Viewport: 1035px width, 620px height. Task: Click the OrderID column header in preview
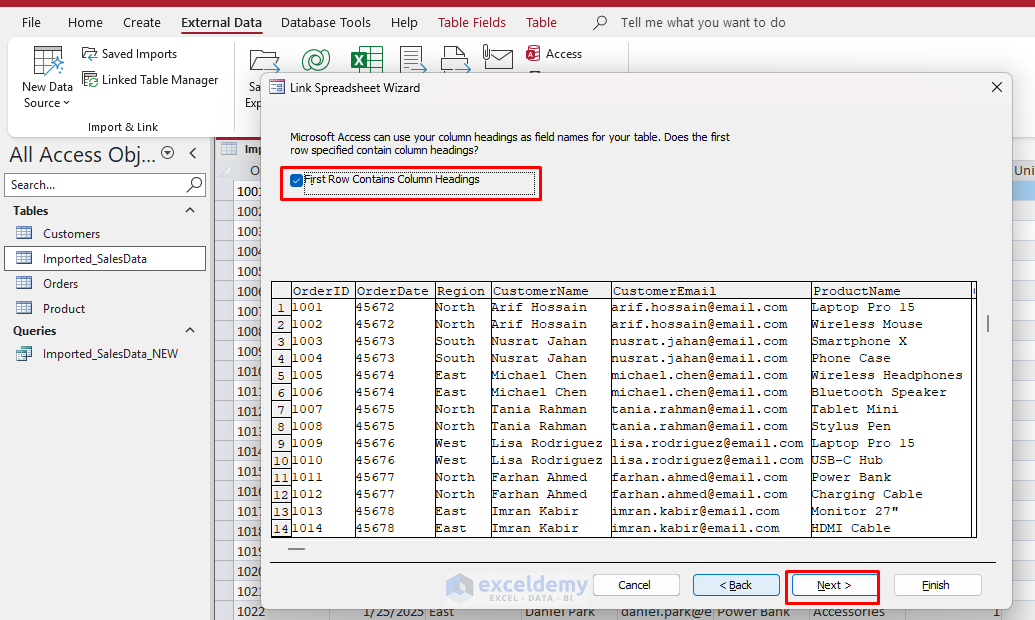(x=323, y=291)
